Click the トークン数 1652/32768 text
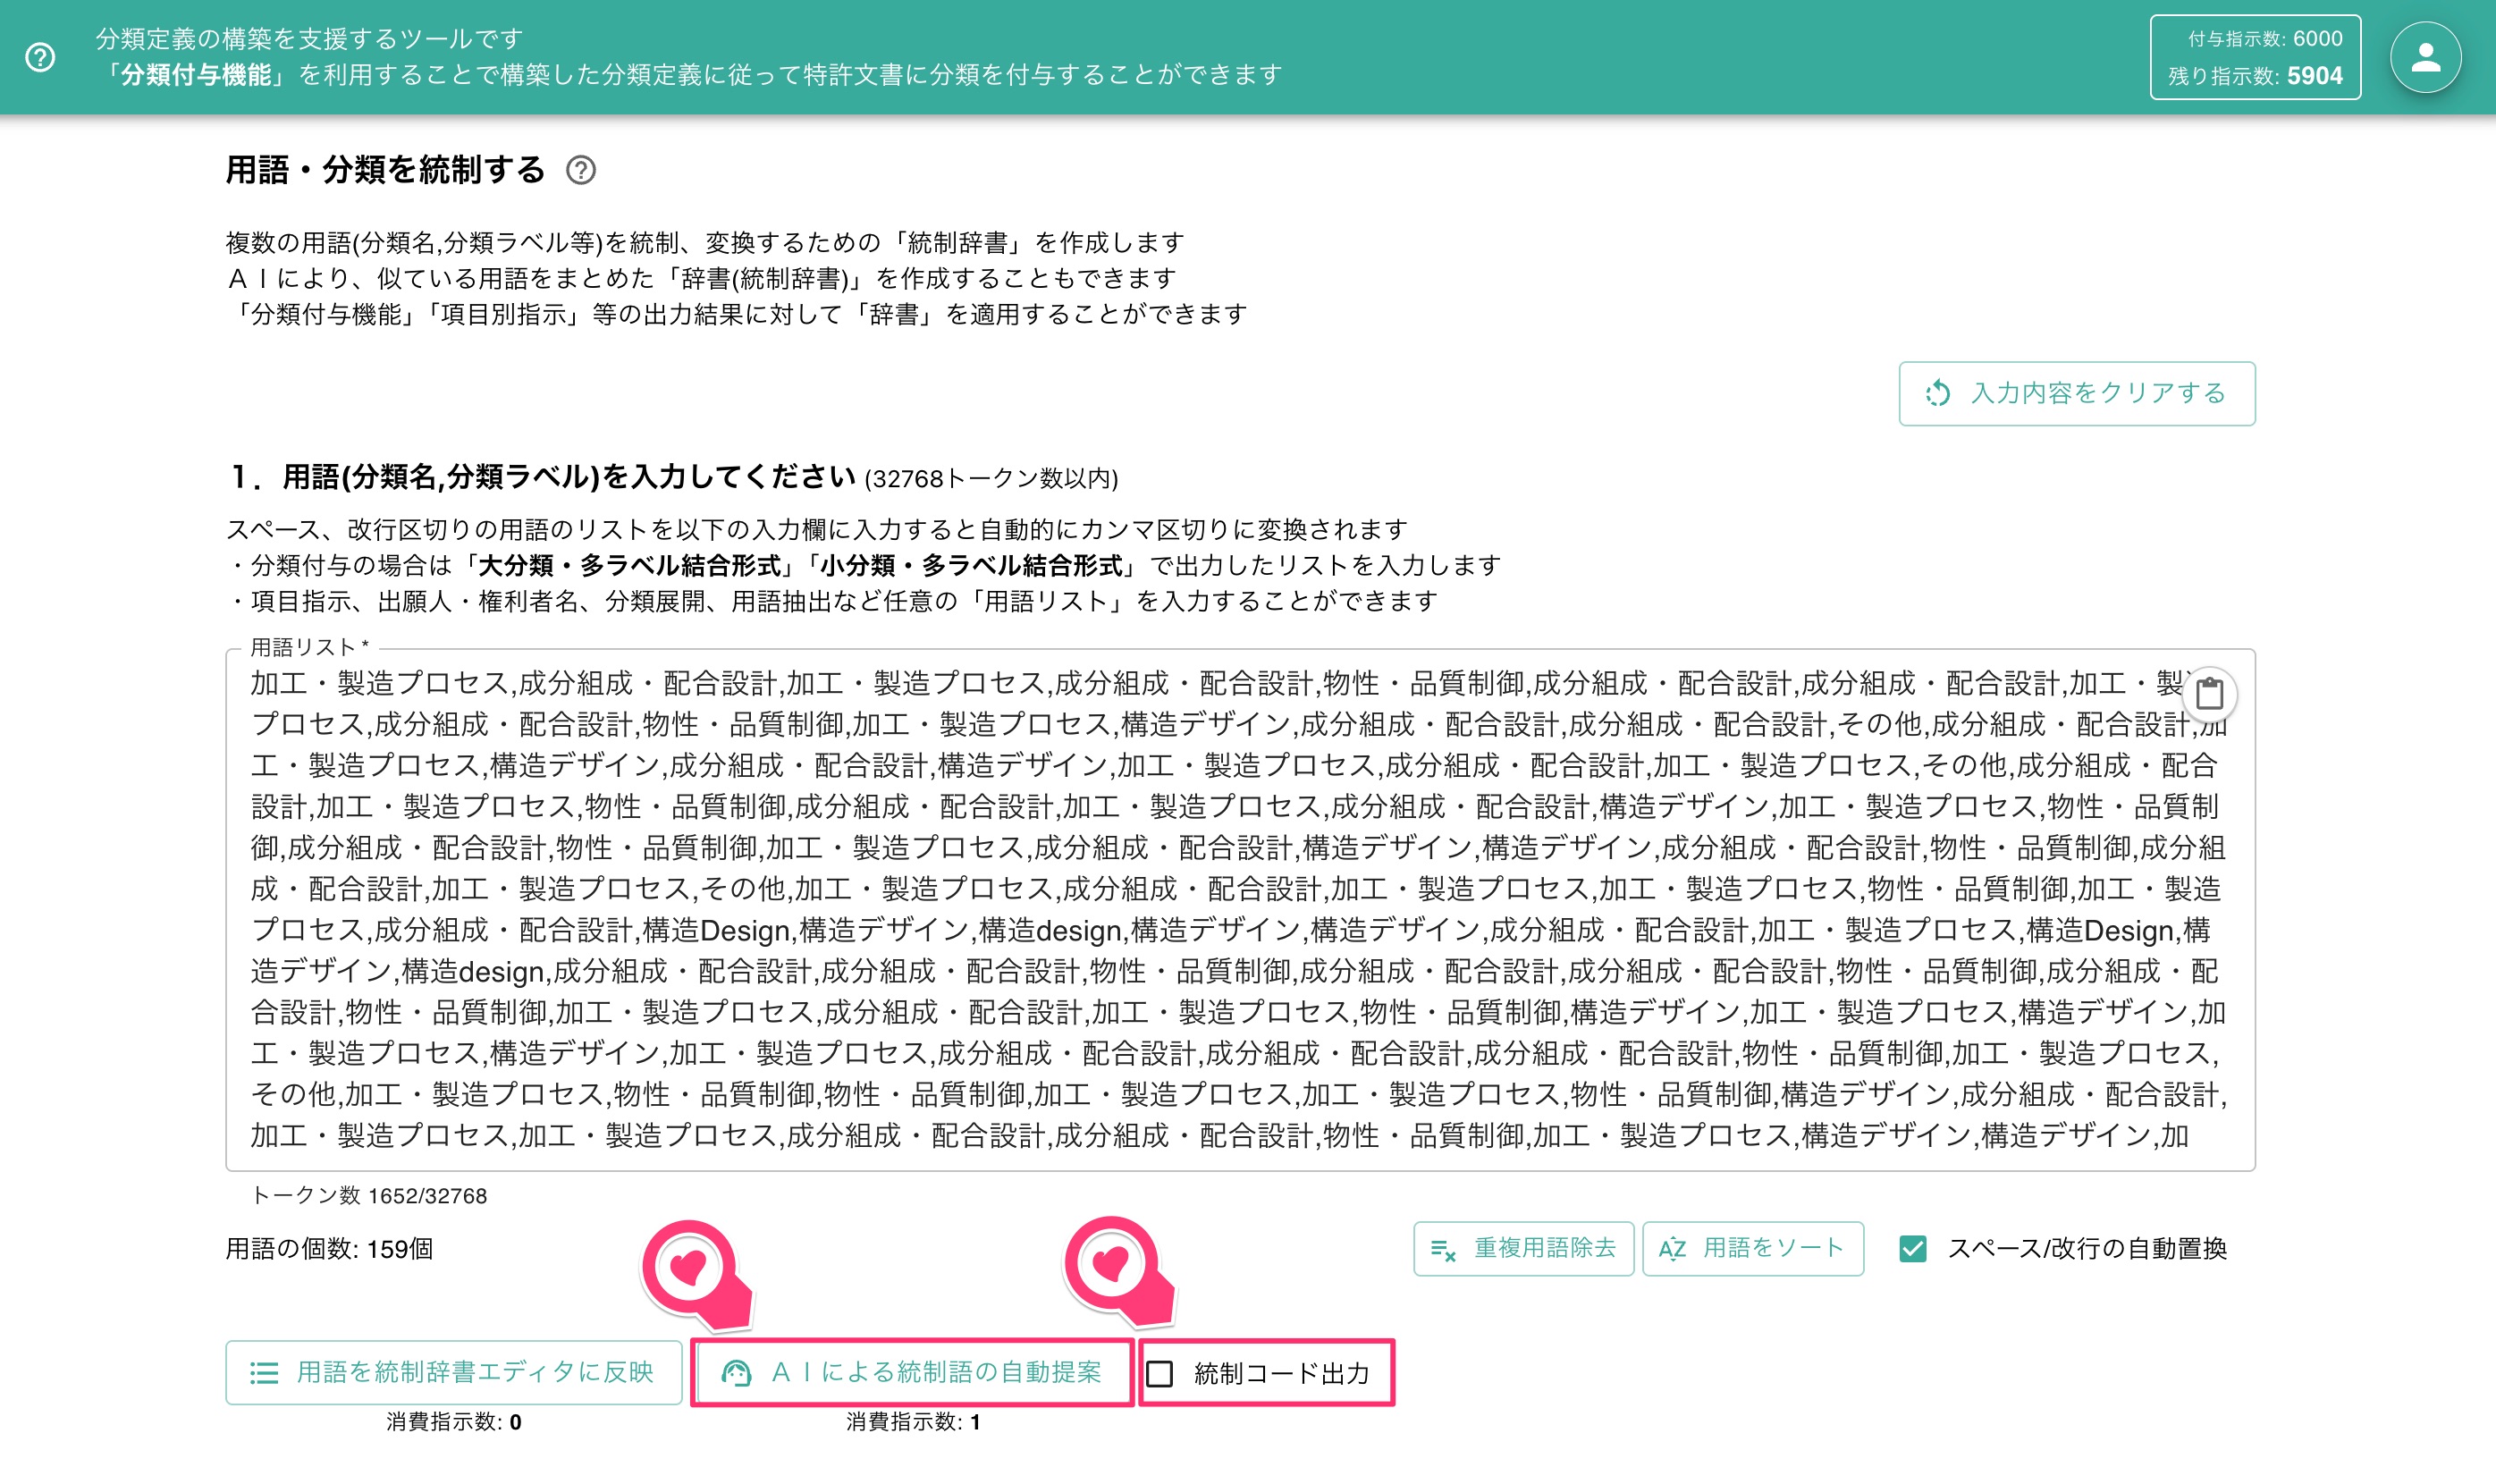 click(369, 1195)
